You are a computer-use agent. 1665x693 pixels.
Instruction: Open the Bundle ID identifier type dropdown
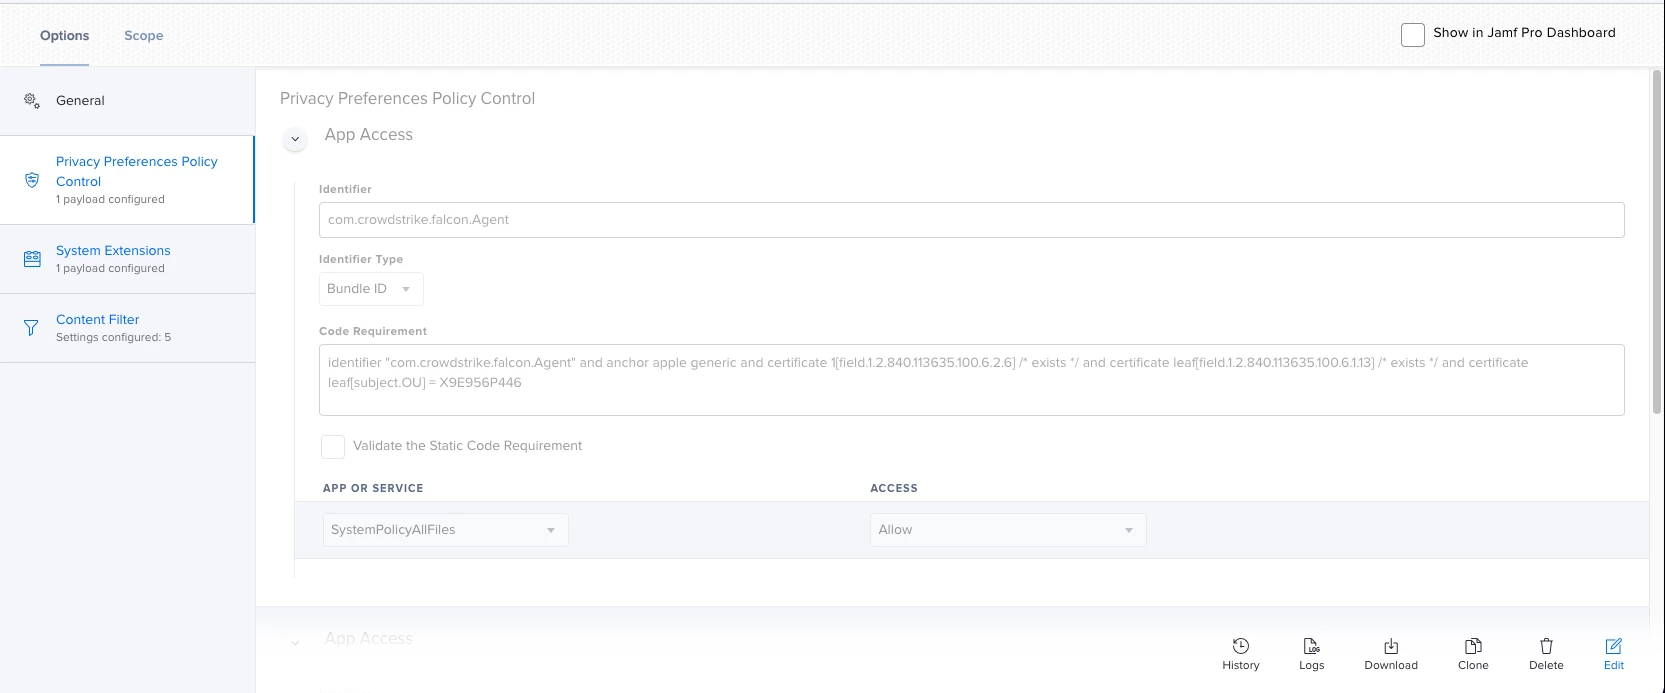tap(371, 289)
